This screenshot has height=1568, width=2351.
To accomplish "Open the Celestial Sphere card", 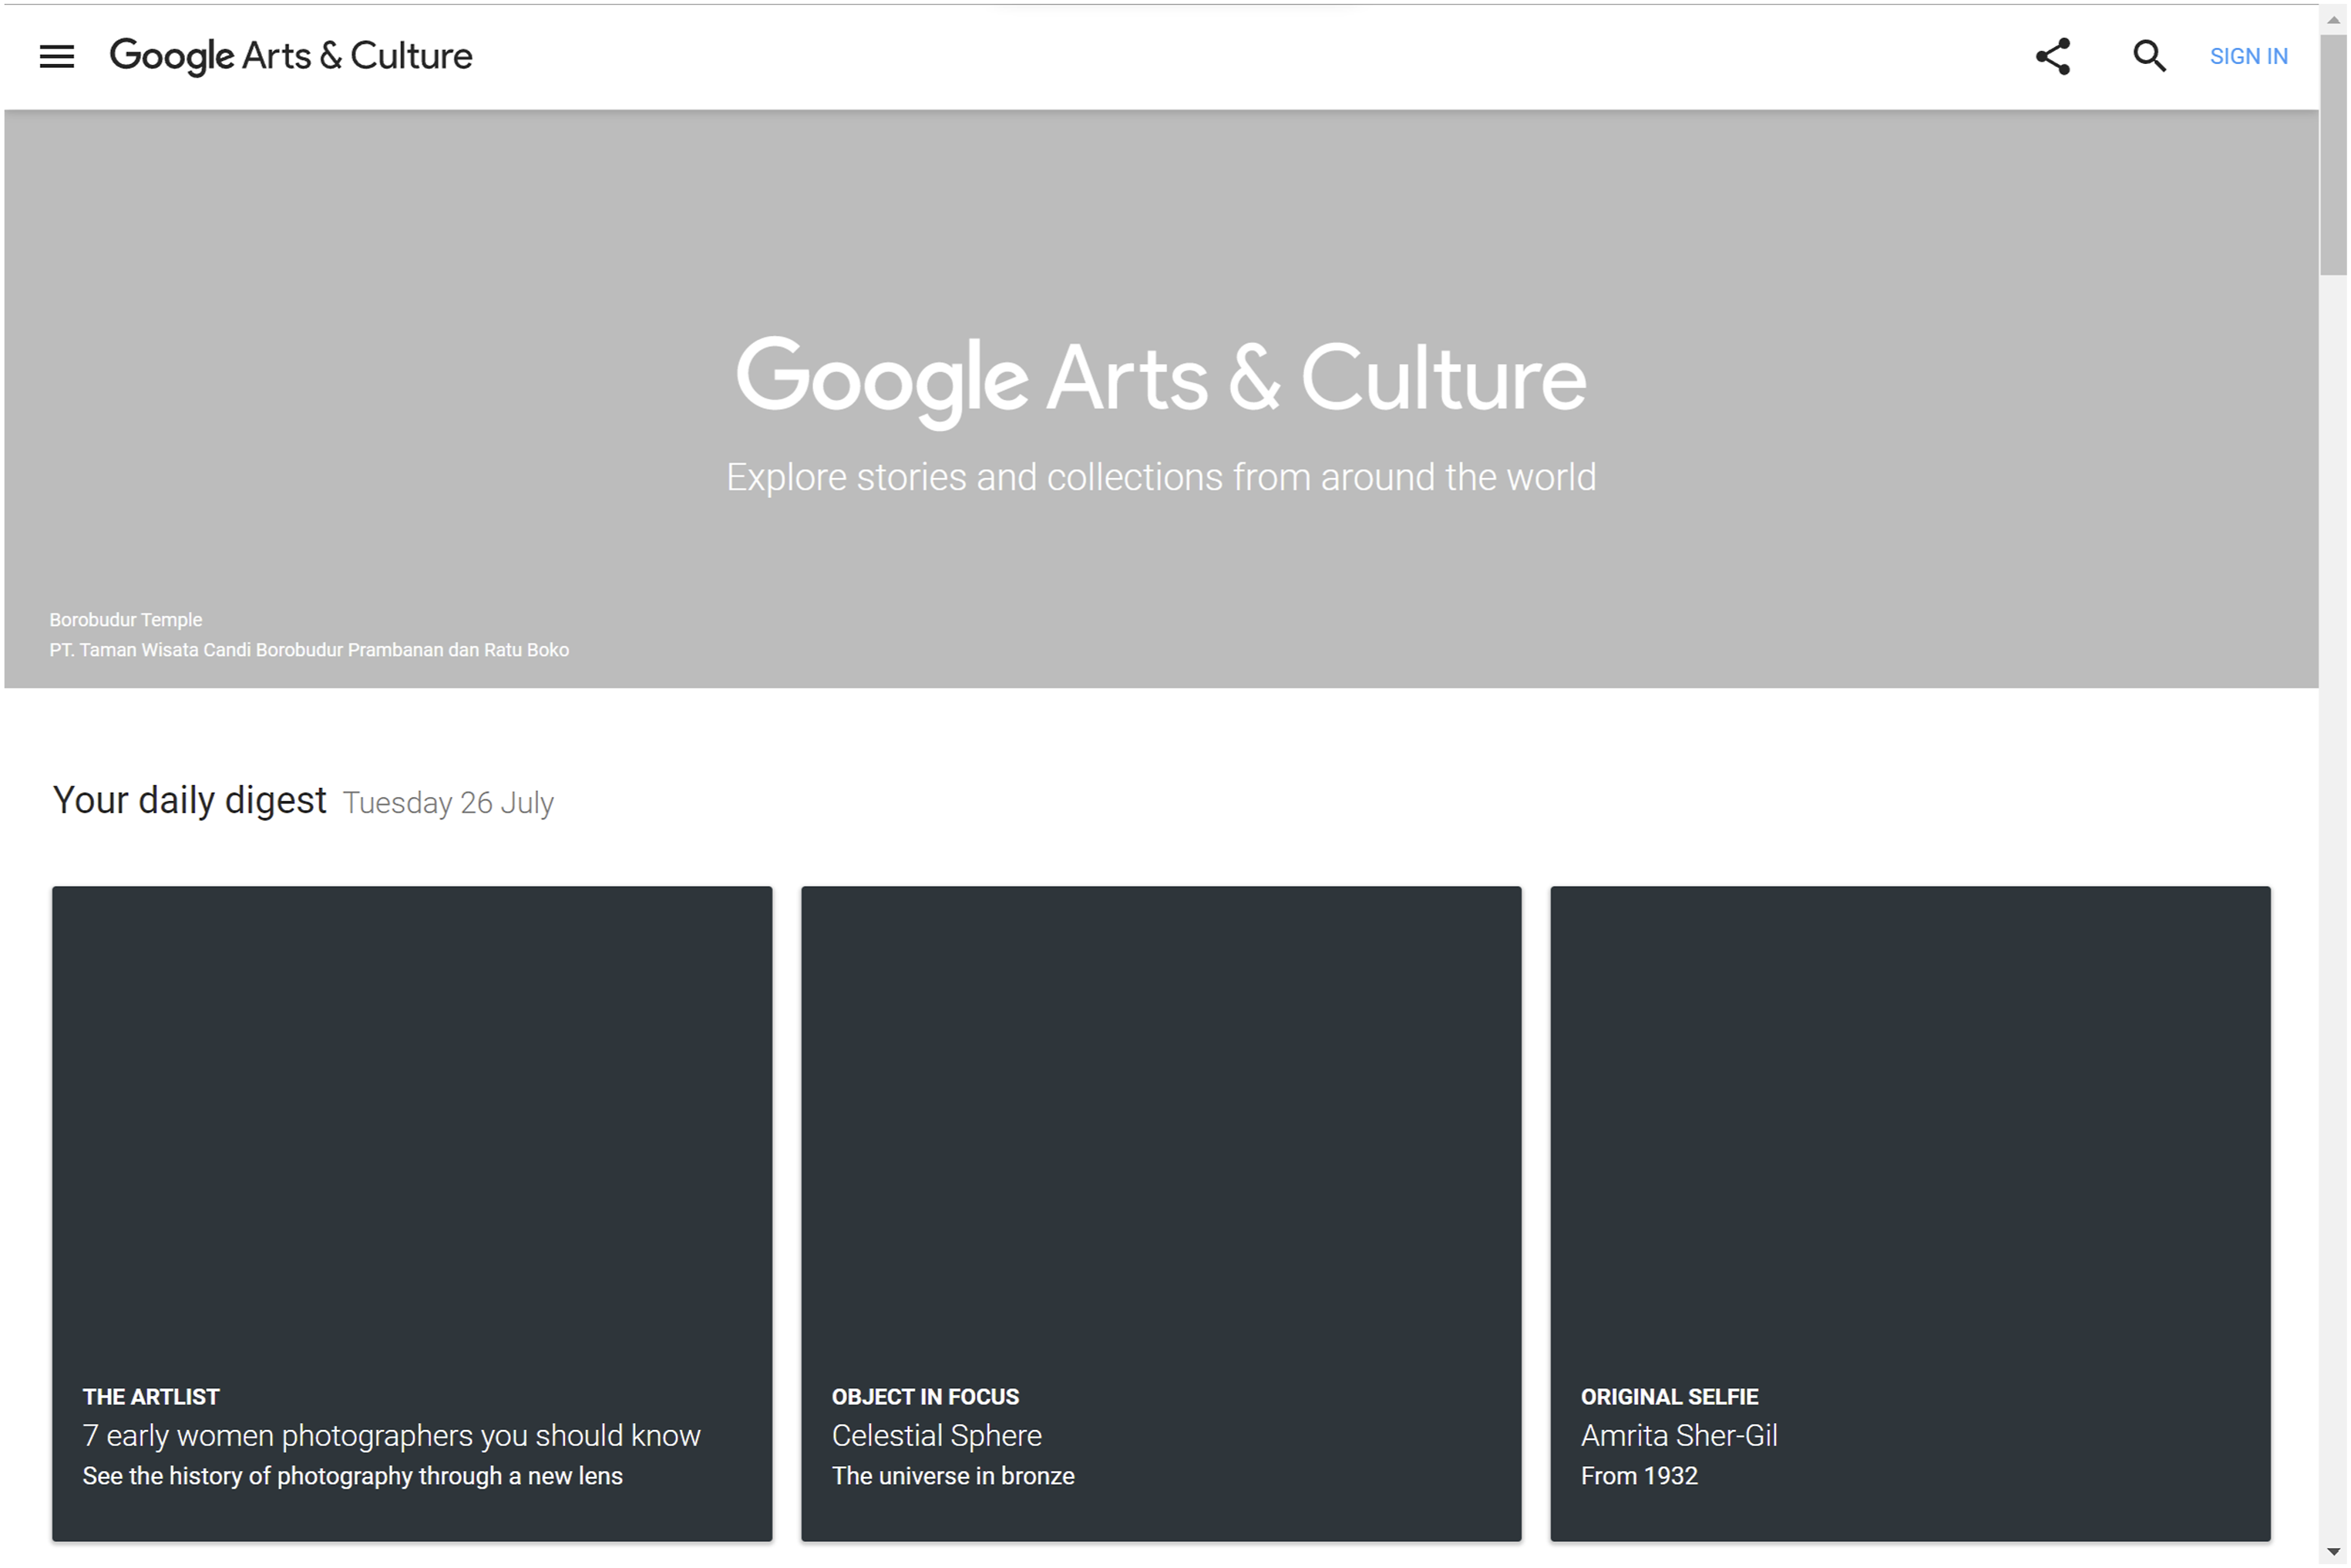I will 1161,1214.
